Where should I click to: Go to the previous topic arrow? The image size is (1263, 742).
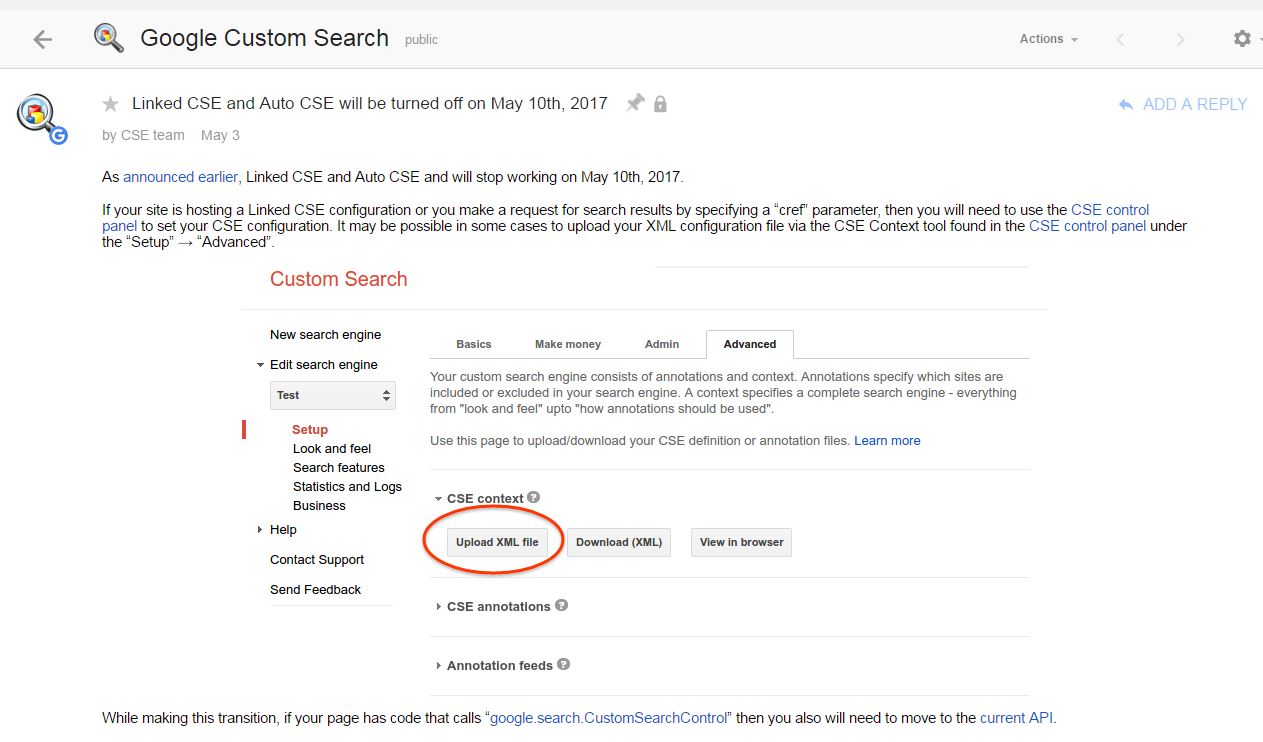coord(1120,39)
